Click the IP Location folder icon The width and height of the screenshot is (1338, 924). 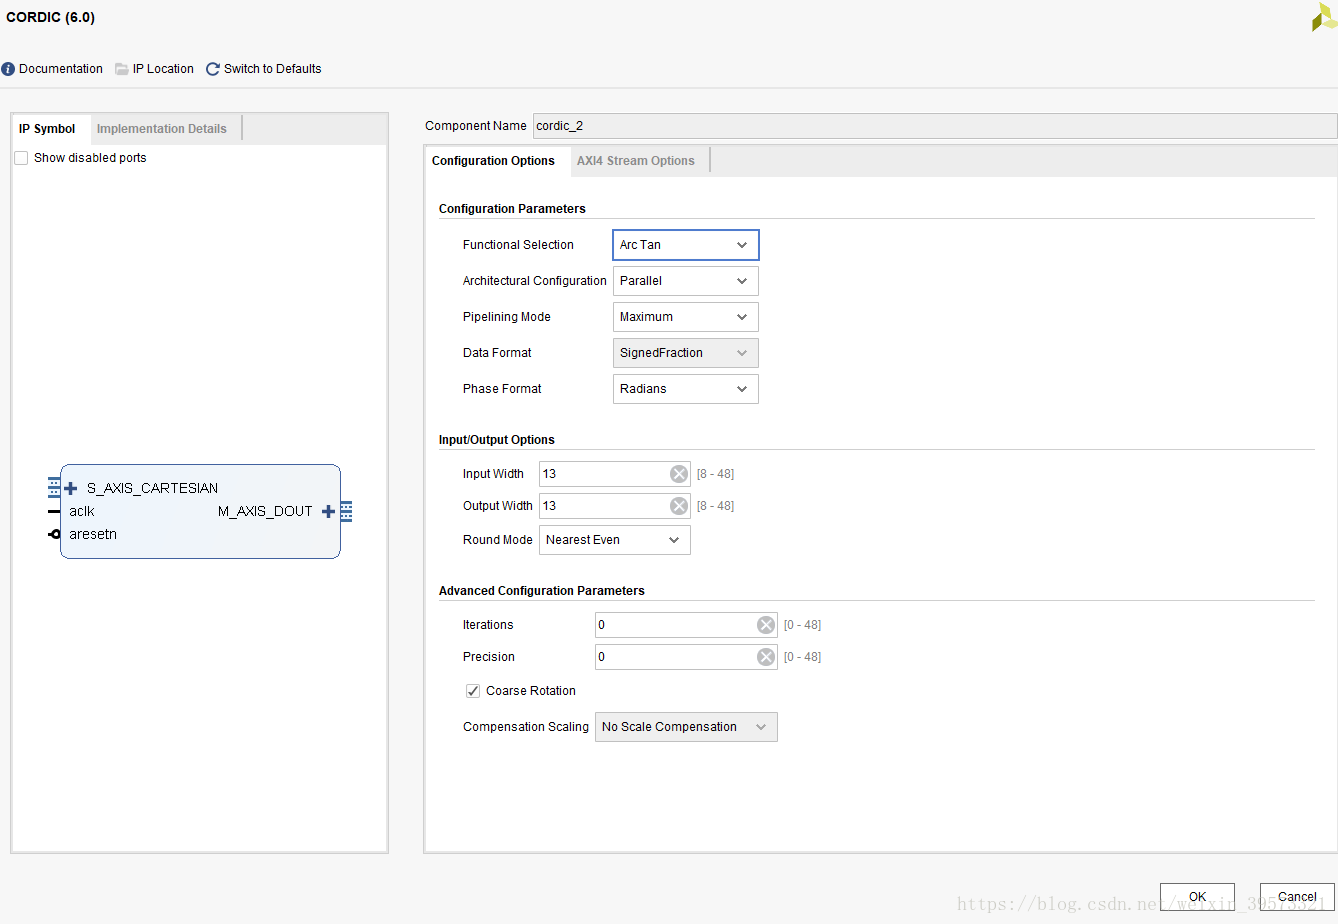pos(122,69)
